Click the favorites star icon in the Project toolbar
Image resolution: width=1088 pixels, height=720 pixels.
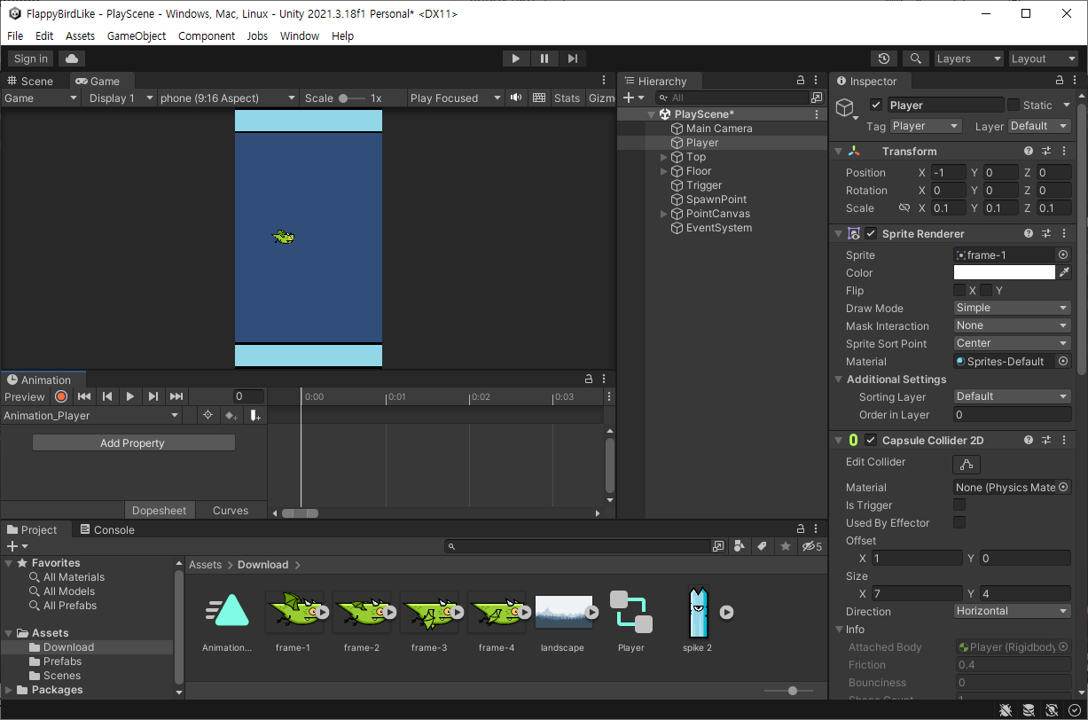pyautogui.click(x=785, y=547)
